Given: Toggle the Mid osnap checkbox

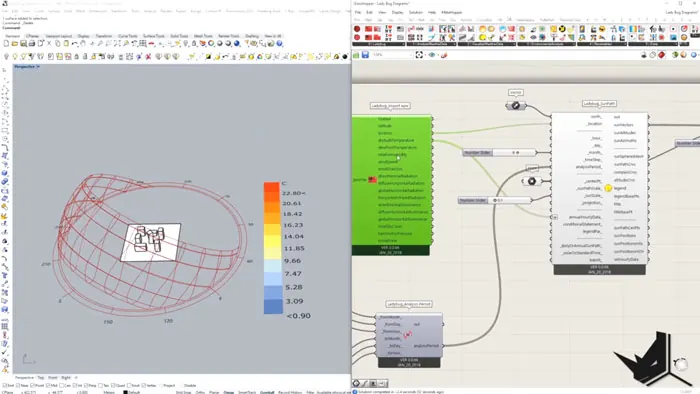Looking at the screenshot, I should (x=48, y=386).
